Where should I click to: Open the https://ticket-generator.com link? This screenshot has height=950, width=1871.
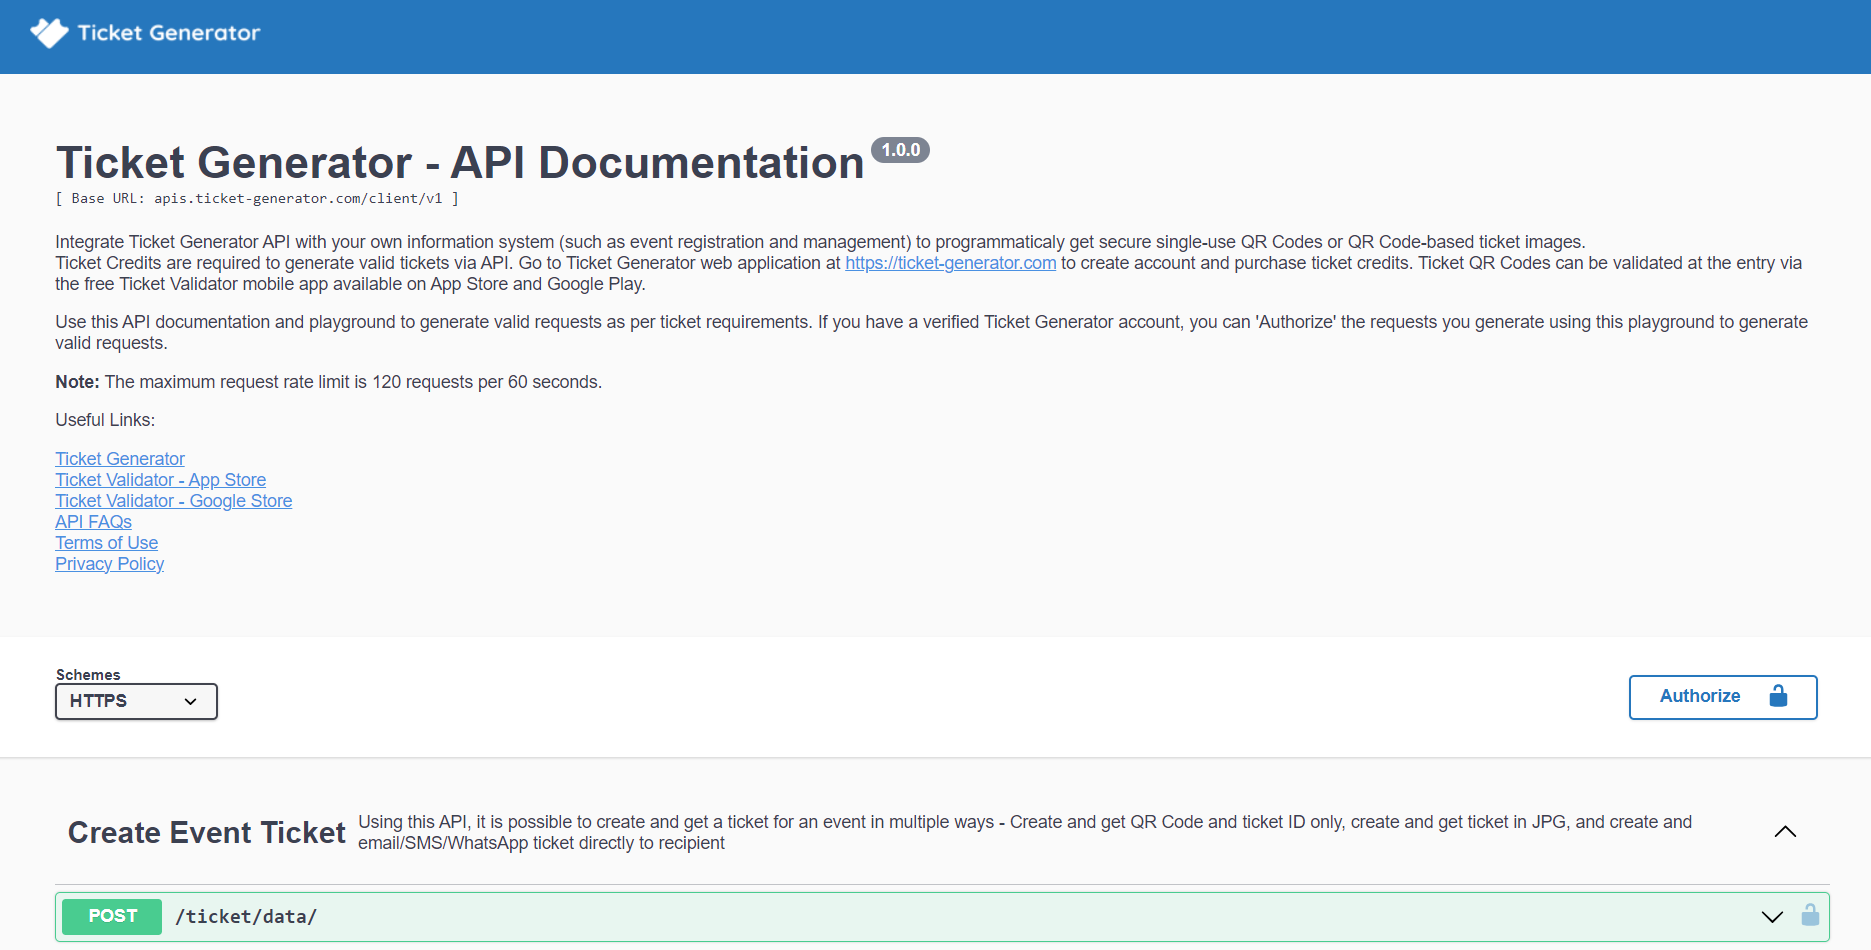tap(950, 263)
